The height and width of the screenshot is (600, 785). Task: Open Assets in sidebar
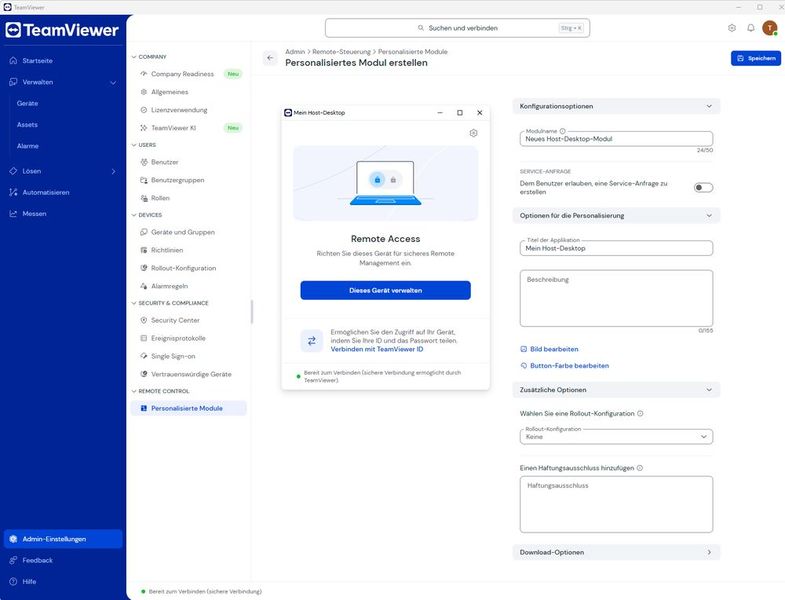click(27, 125)
